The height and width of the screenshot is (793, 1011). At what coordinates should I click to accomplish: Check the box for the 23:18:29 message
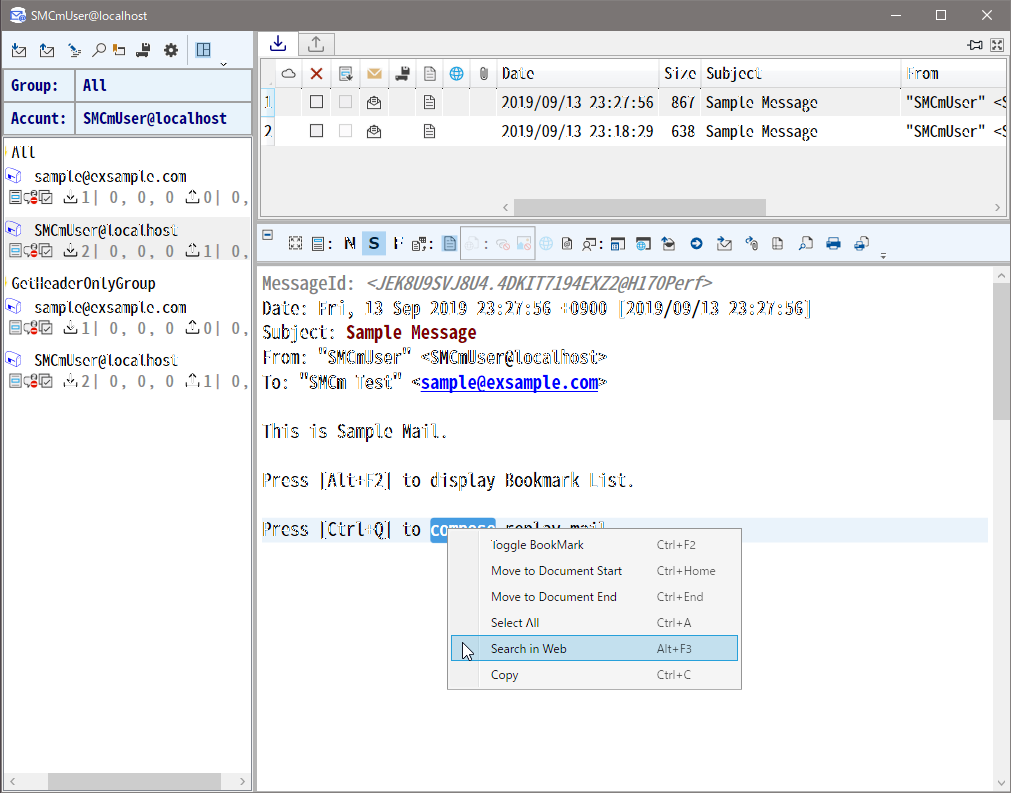tap(316, 131)
